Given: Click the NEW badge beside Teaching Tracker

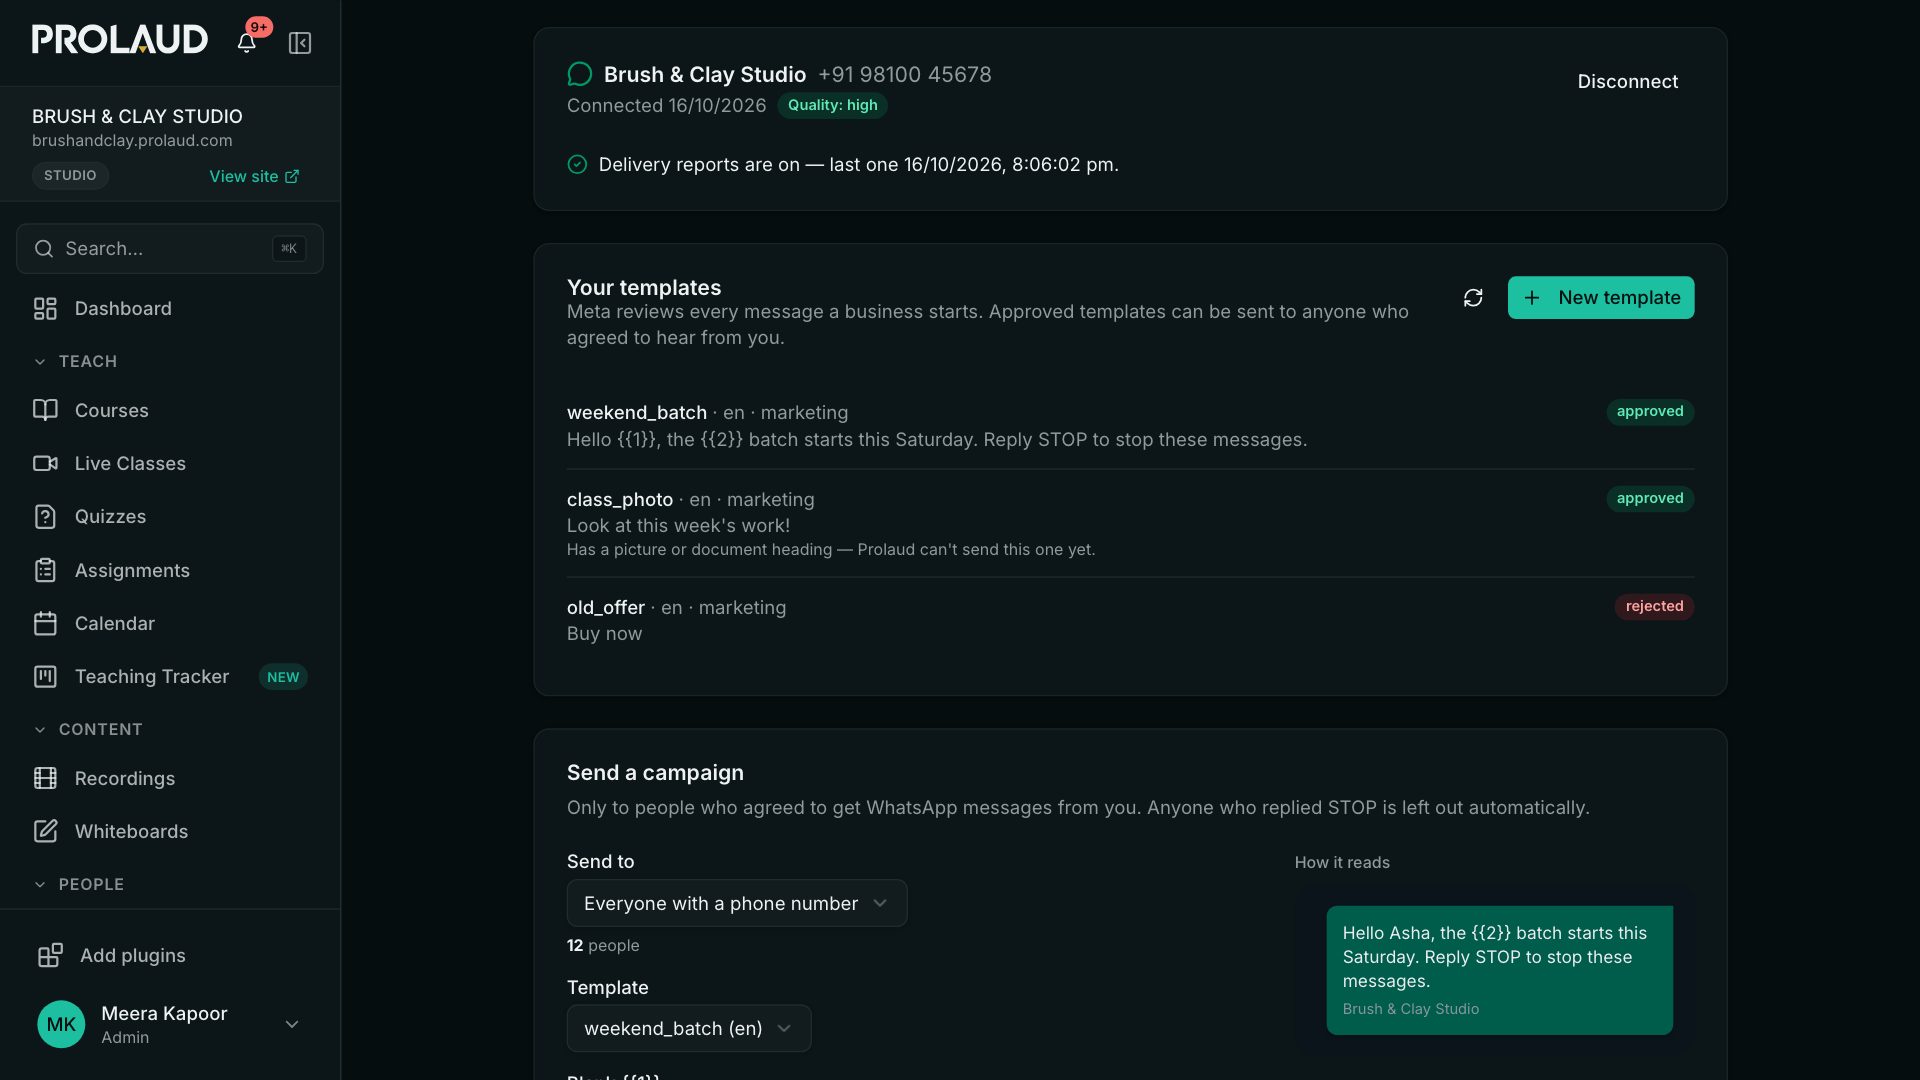Looking at the screenshot, I should click(x=283, y=677).
